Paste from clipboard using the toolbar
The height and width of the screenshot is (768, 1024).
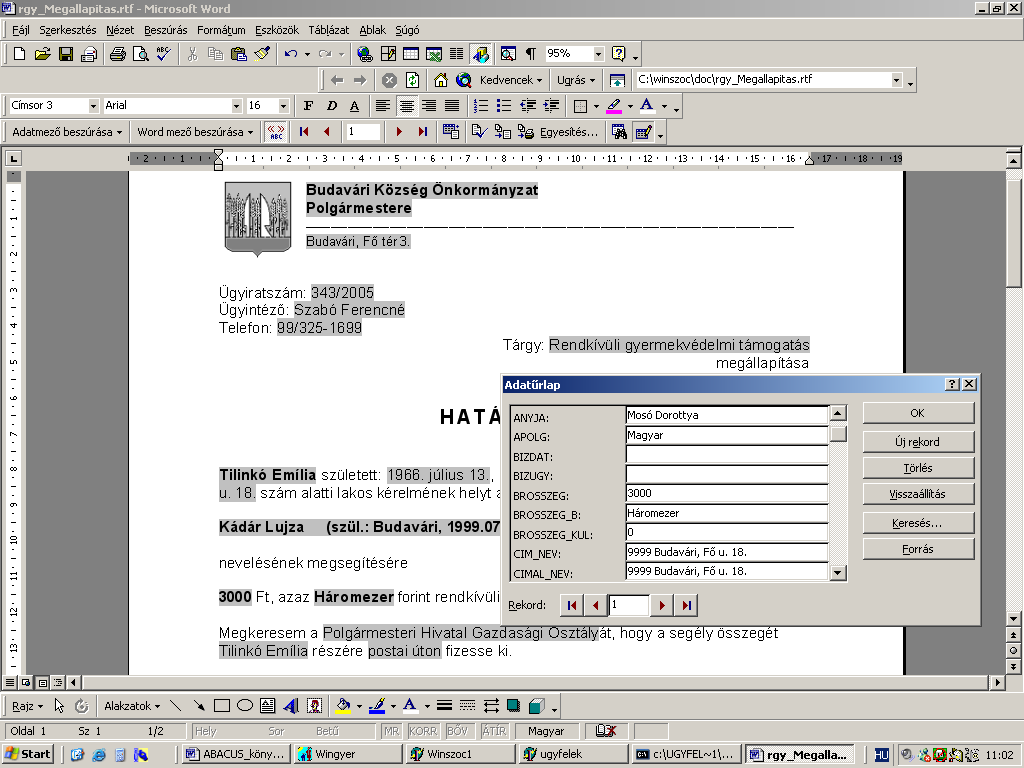click(239, 54)
